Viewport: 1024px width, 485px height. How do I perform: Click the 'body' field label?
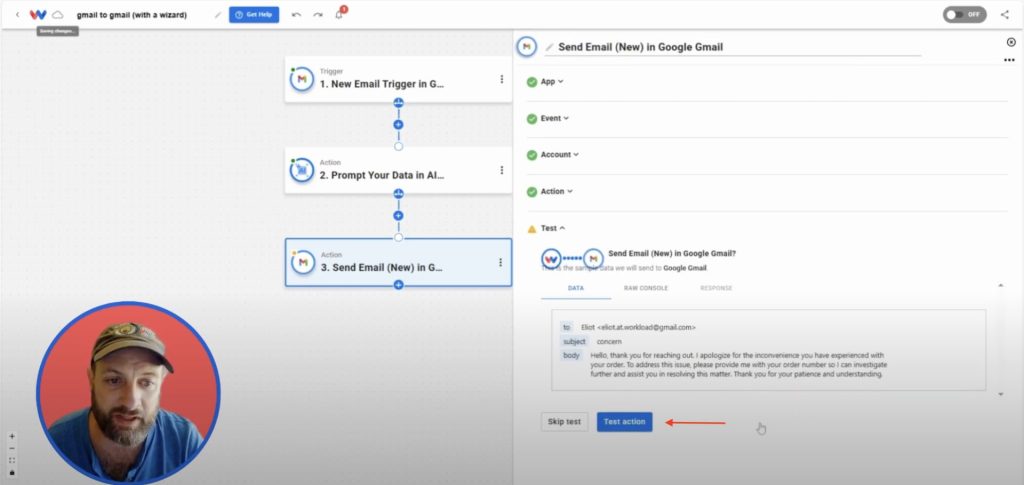[x=571, y=355]
